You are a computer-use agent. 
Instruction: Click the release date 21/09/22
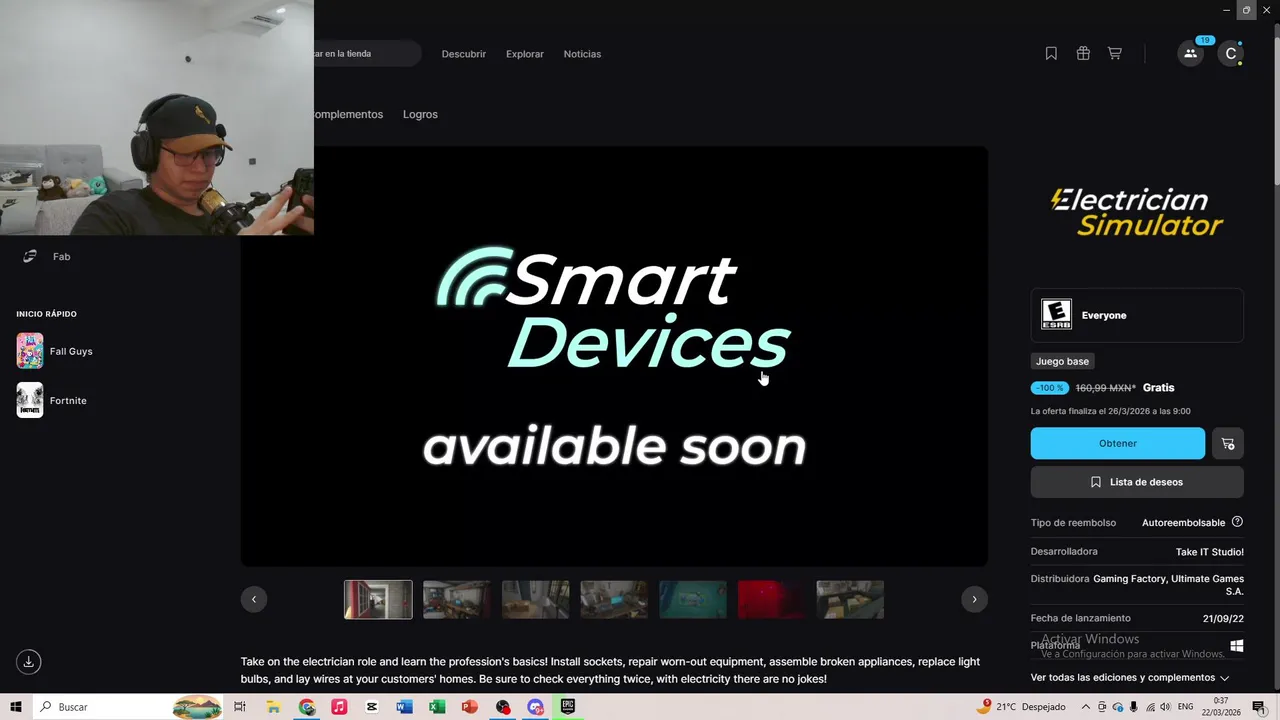1223,619
